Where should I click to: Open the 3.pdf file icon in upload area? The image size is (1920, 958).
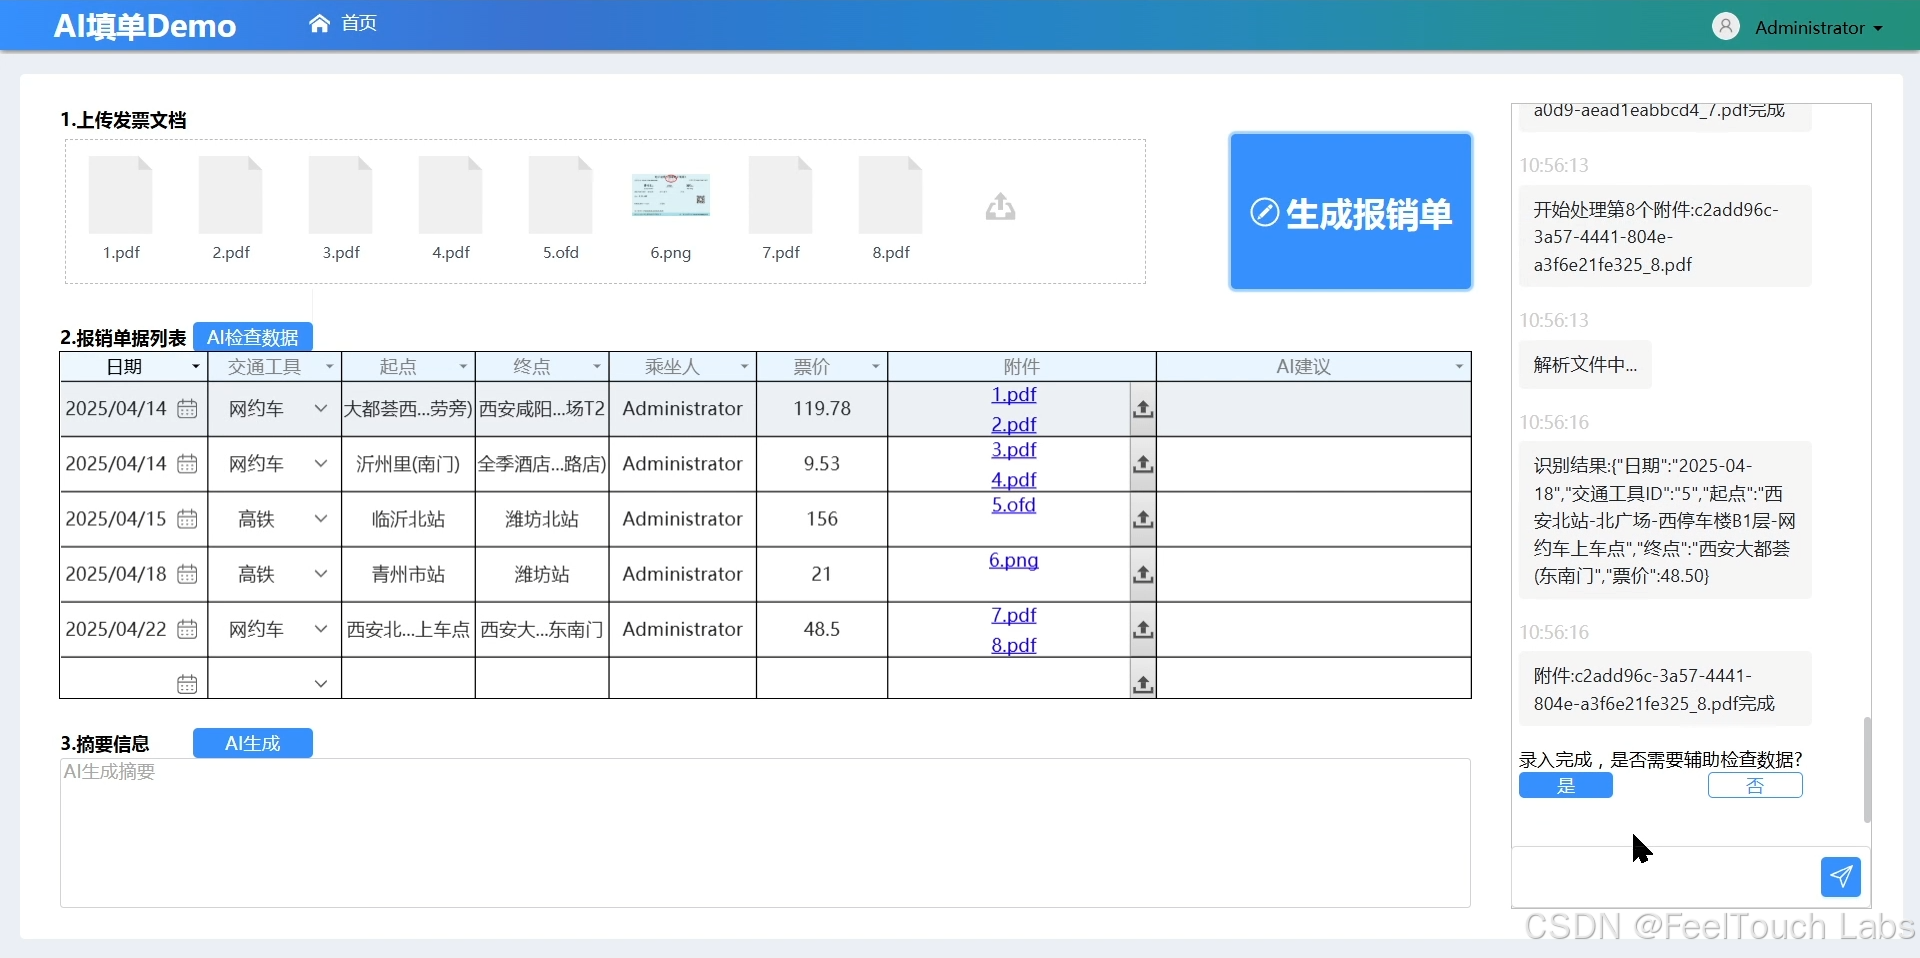[341, 195]
